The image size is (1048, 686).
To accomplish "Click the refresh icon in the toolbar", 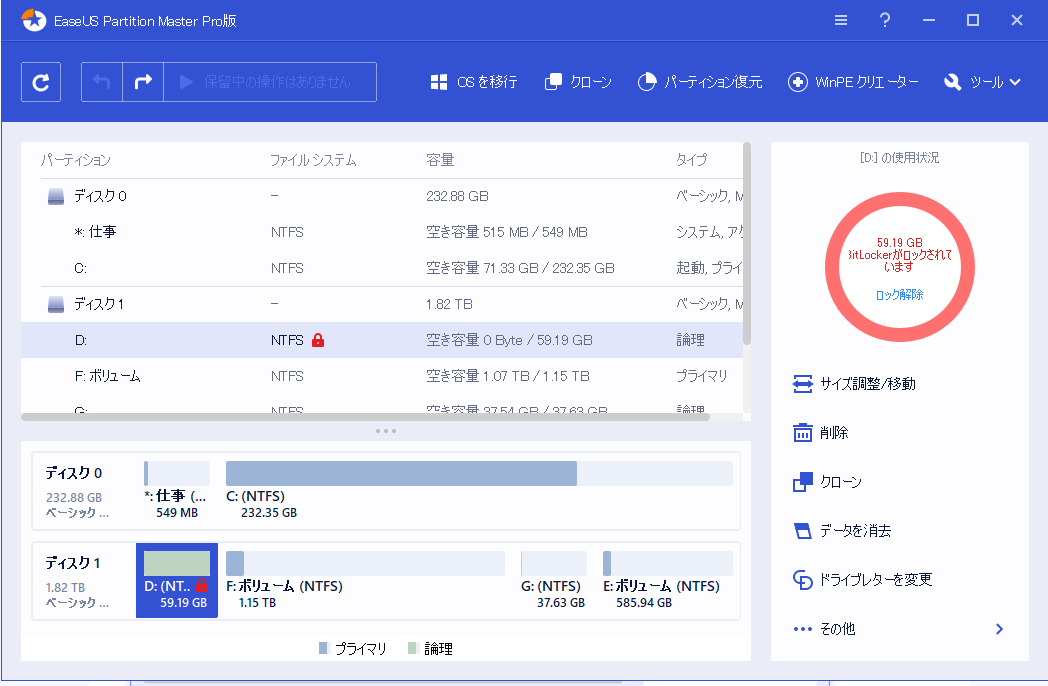I will pyautogui.click(x=40, y=81).
